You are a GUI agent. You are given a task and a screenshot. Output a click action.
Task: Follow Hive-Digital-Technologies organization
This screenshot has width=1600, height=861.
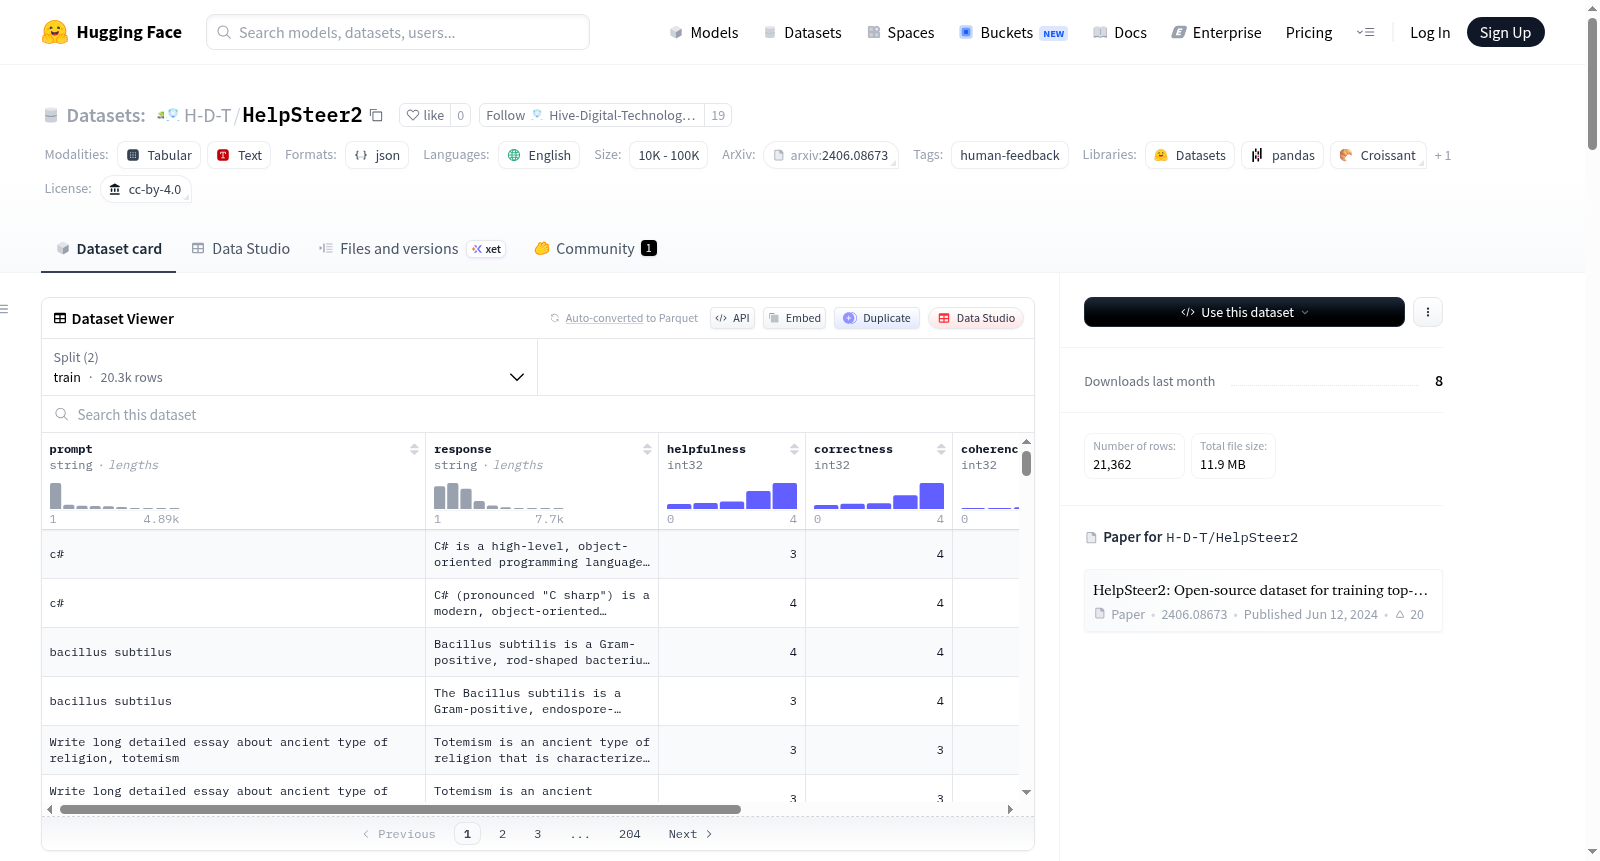[x=592, y=115]
